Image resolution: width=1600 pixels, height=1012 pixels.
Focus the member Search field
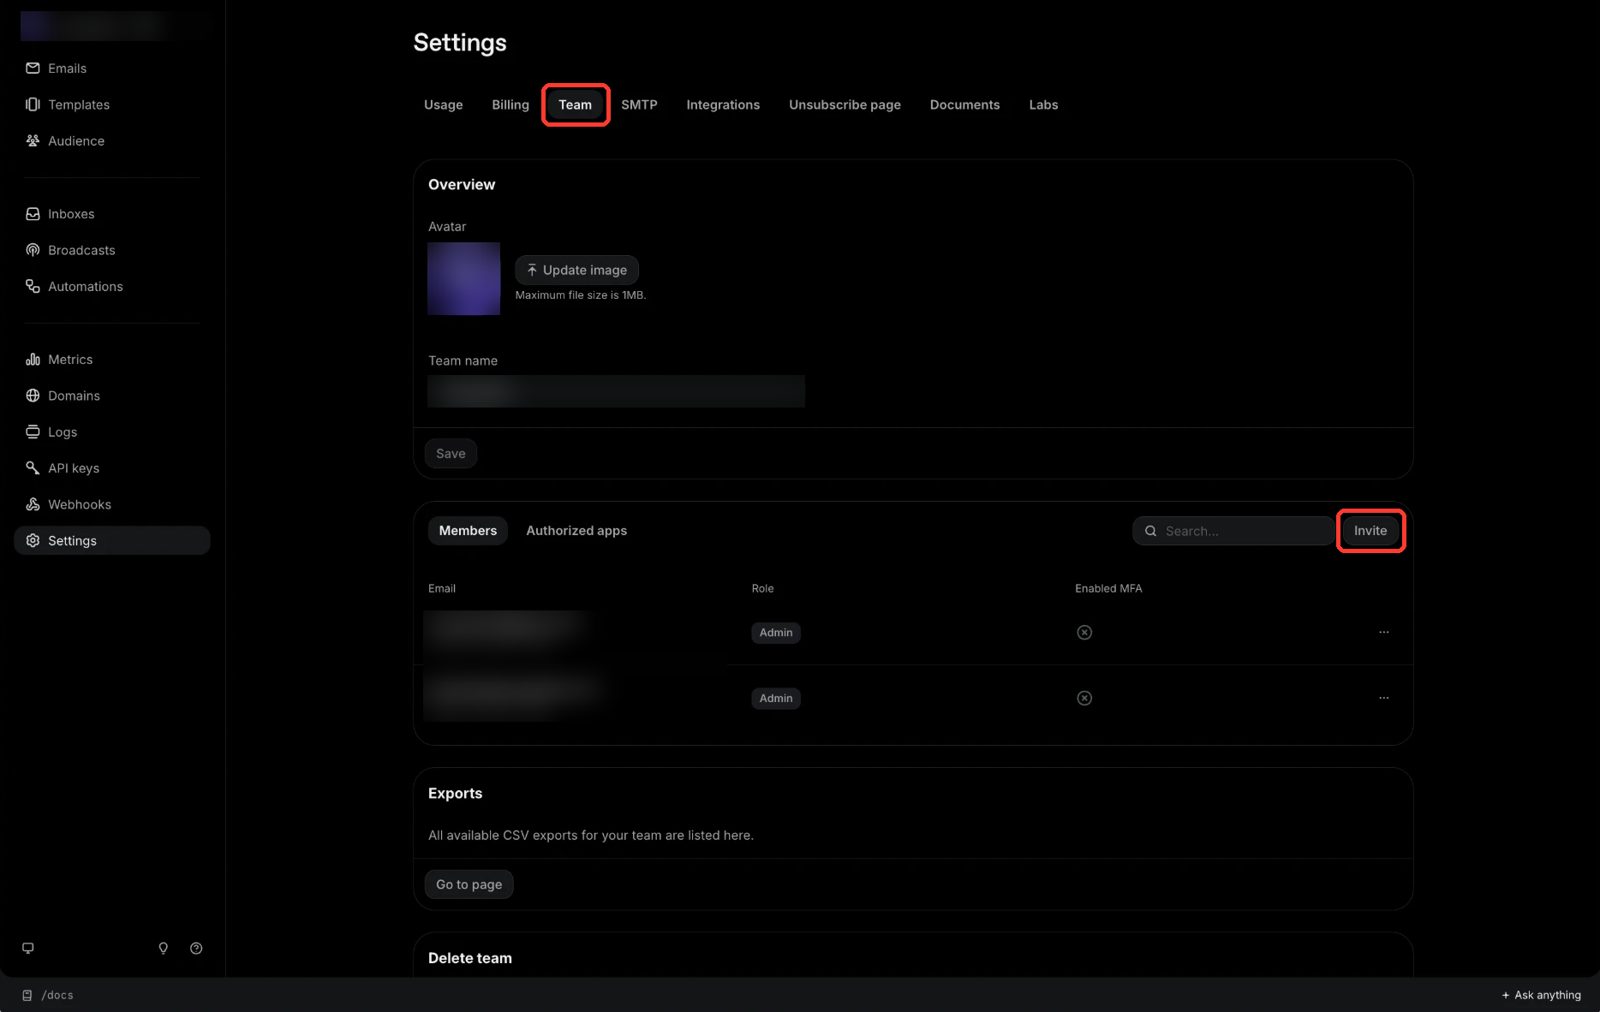coord(1233,531)
